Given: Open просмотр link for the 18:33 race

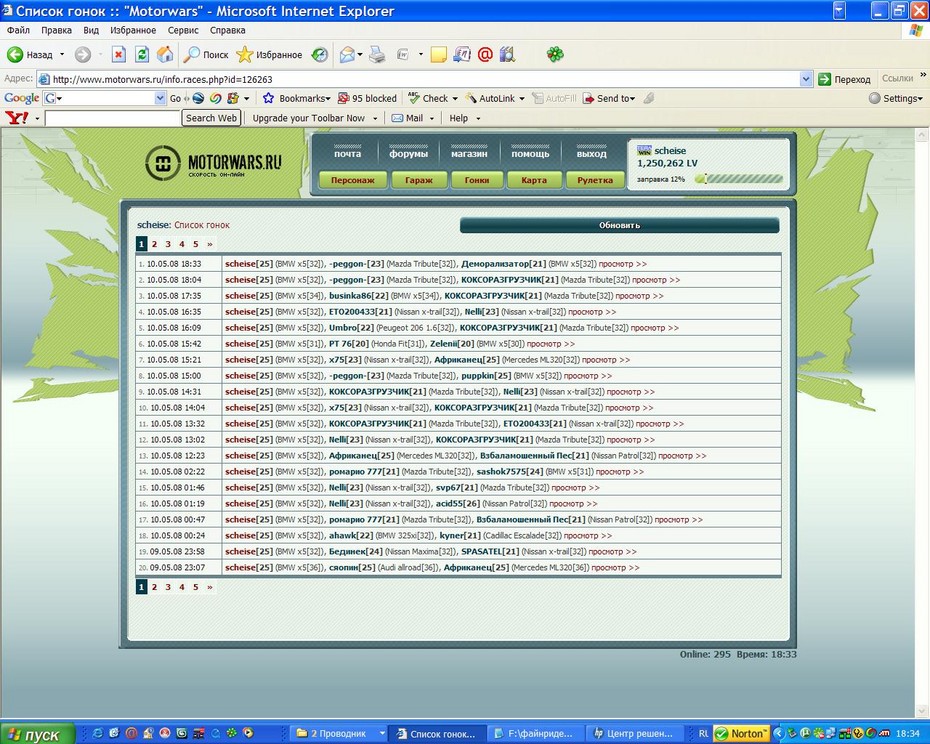Looking at the screenshot, I should point(622,264).
